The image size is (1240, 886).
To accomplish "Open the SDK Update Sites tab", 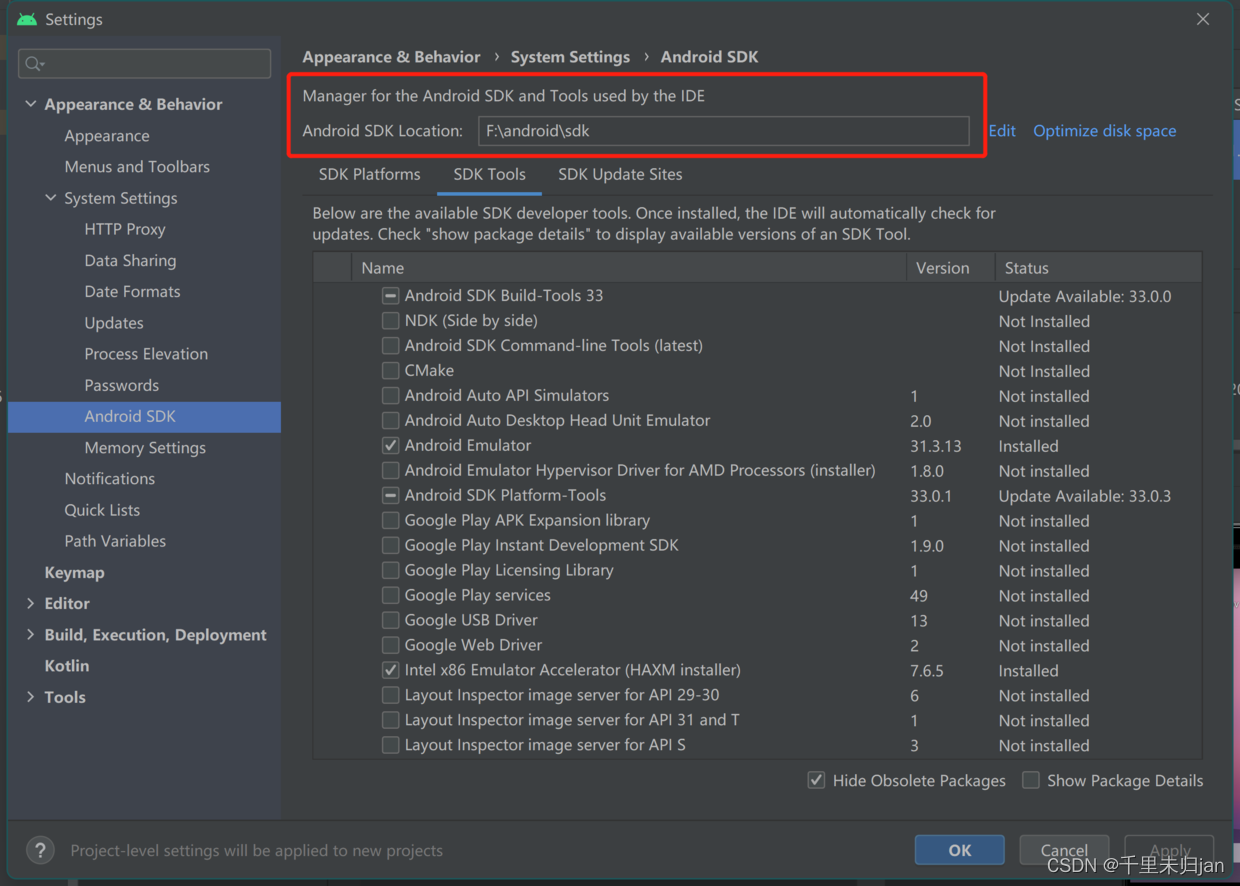I will [x=620, y=174].
